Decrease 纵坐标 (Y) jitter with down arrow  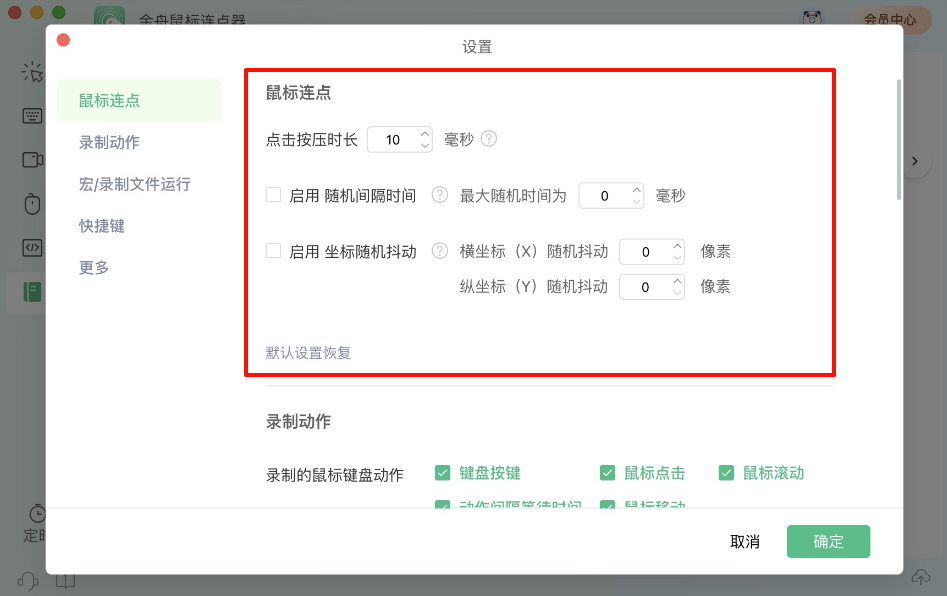point(677,292)
